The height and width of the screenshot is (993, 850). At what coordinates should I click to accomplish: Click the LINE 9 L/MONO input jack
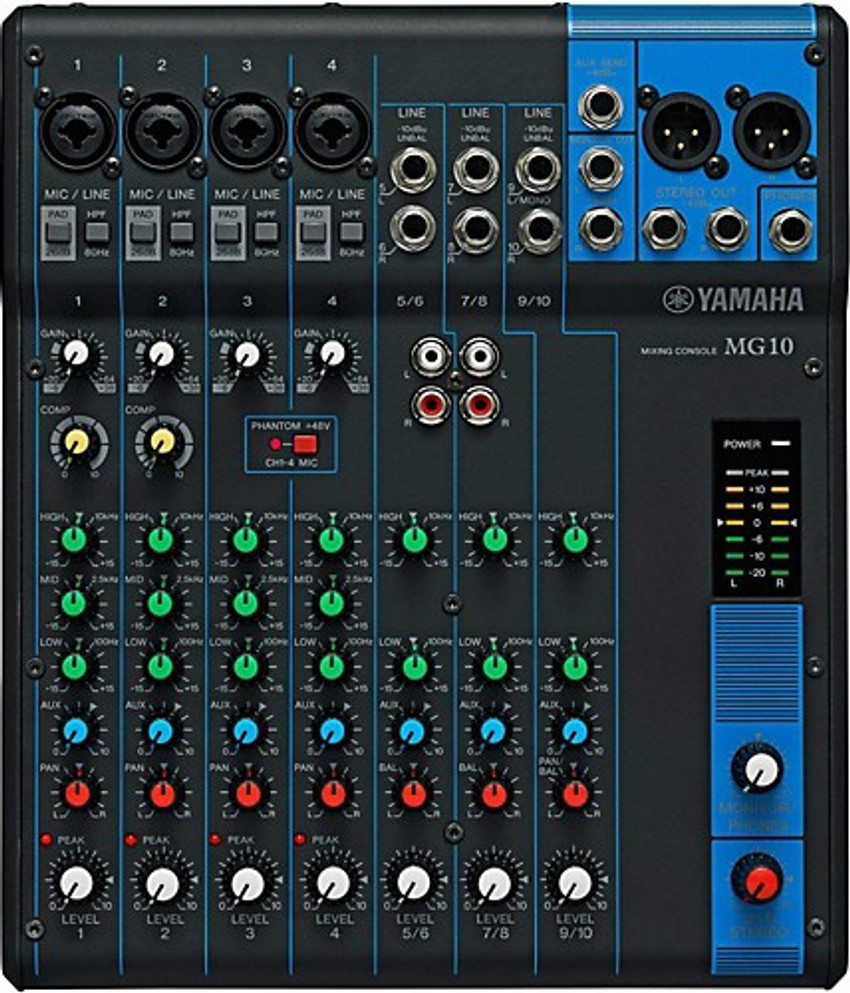pos(538,169)
